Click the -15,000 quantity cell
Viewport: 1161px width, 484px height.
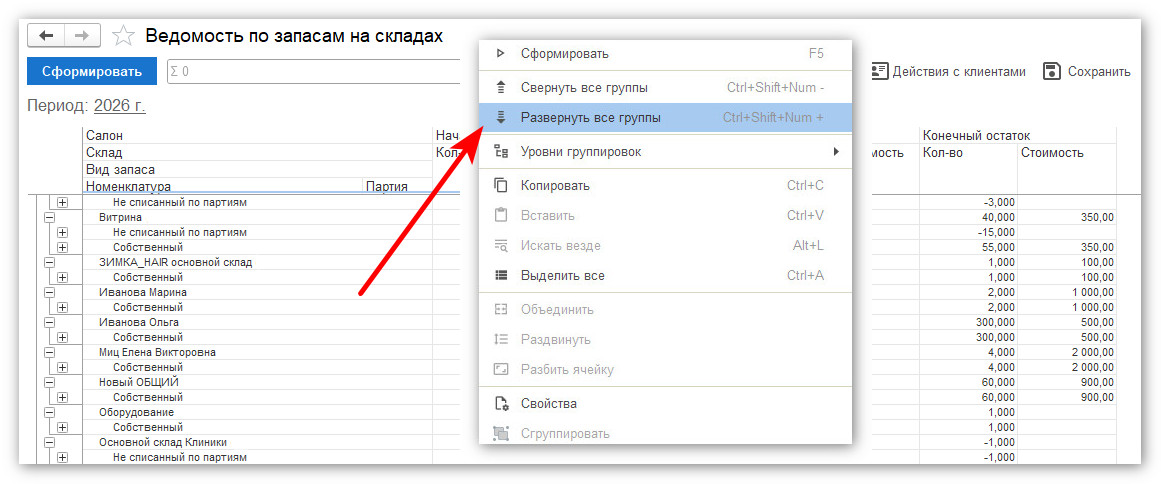tap(968, 232)
